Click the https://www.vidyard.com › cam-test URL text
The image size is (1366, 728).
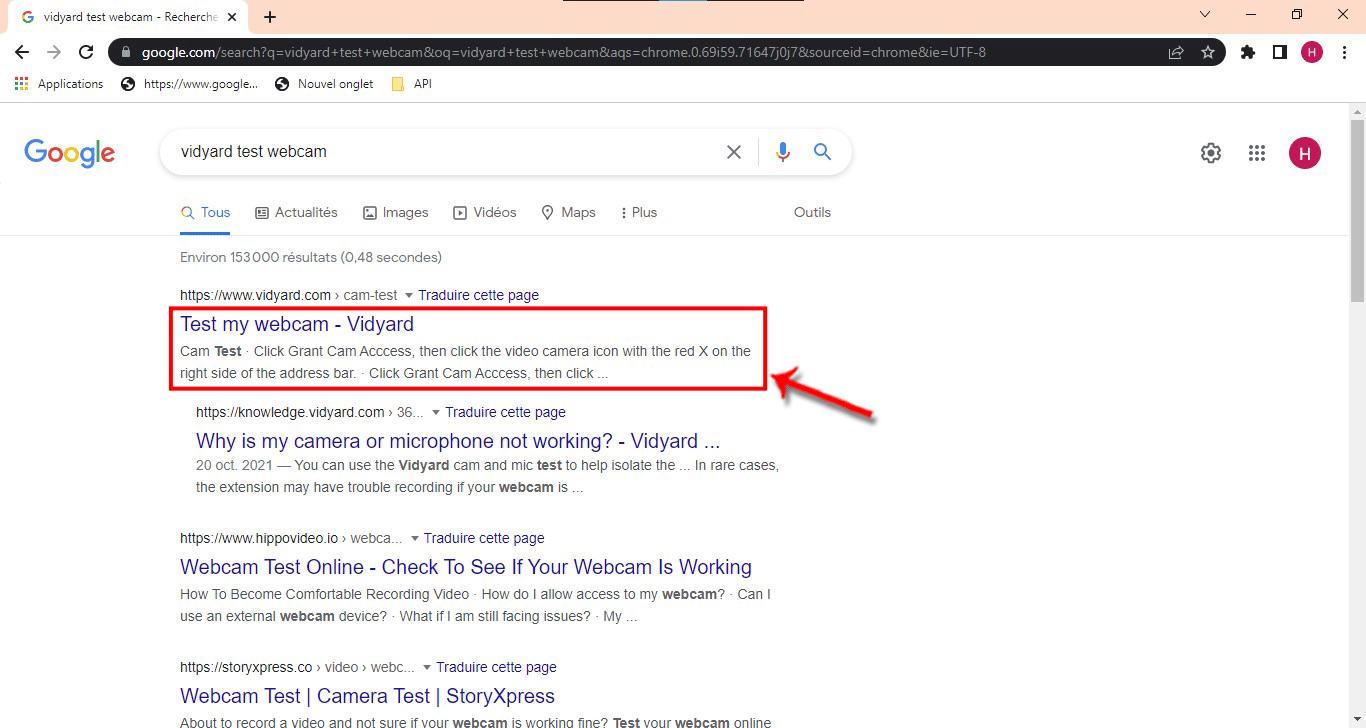[x=289, y=295]
